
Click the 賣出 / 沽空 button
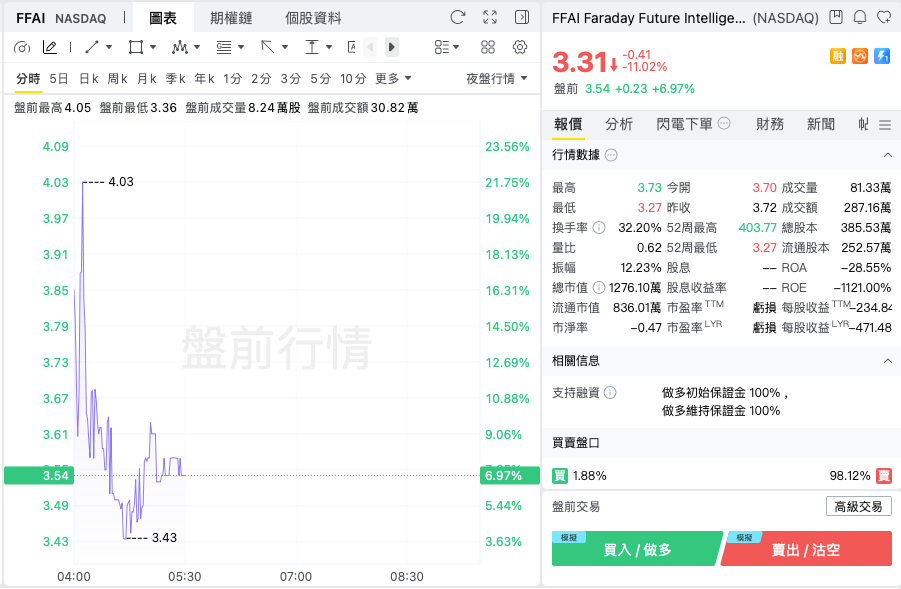click(806, 549)
